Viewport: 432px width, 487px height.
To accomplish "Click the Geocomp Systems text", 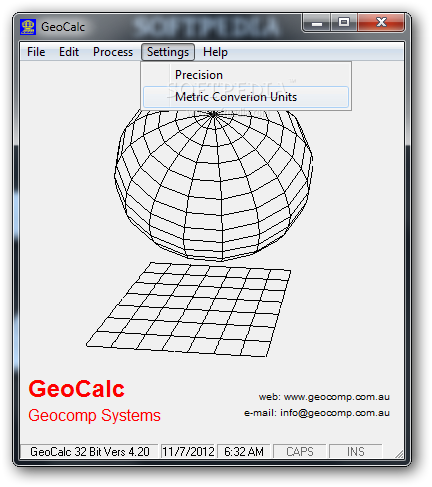I will click(94, 416).
